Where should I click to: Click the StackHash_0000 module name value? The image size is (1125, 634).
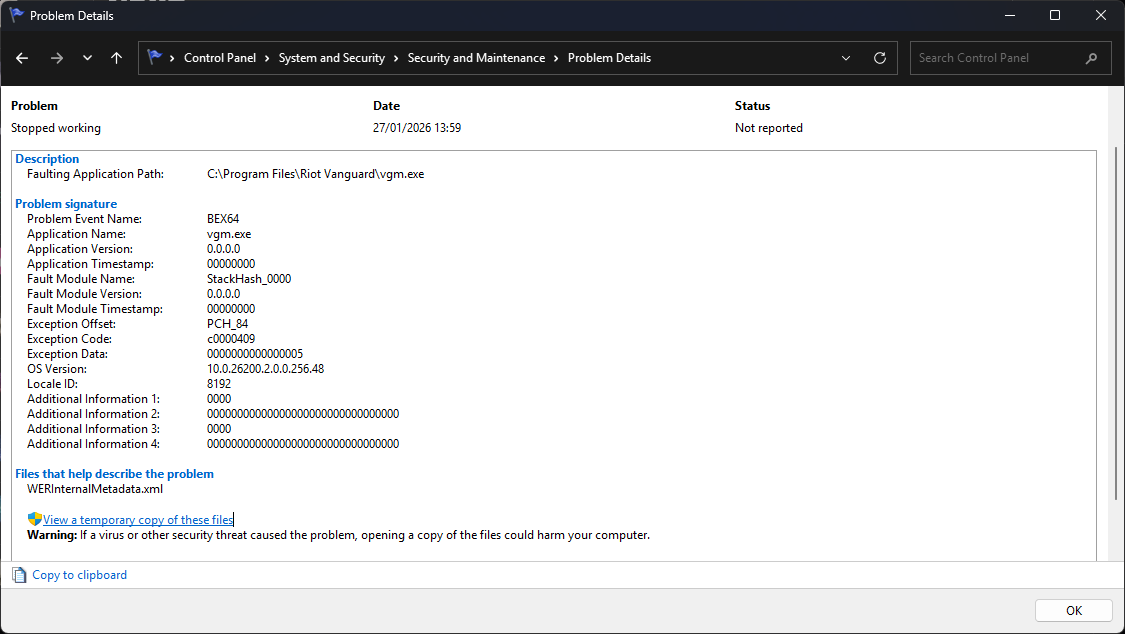pos(249,278)
